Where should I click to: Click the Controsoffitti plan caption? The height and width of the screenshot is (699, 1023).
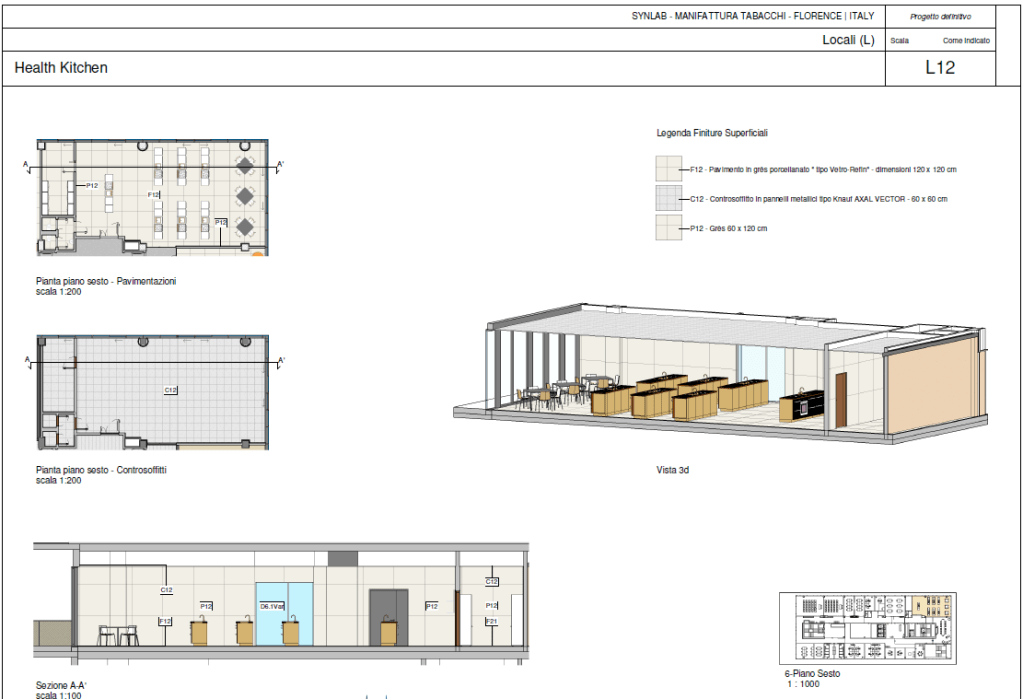coord(101,470)
